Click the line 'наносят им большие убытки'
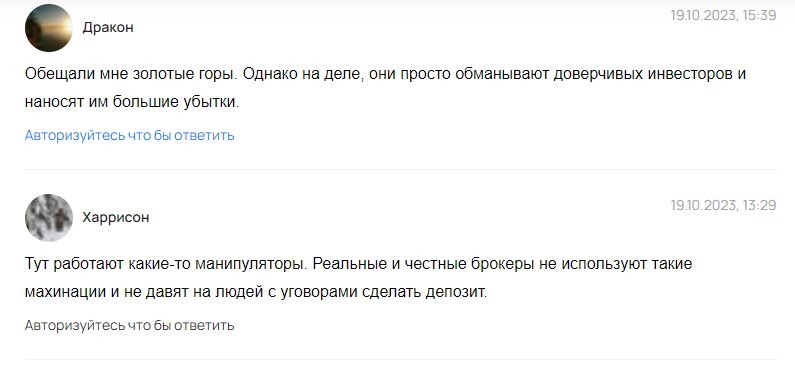The image size is (795, 366). [x=132, y=102]
